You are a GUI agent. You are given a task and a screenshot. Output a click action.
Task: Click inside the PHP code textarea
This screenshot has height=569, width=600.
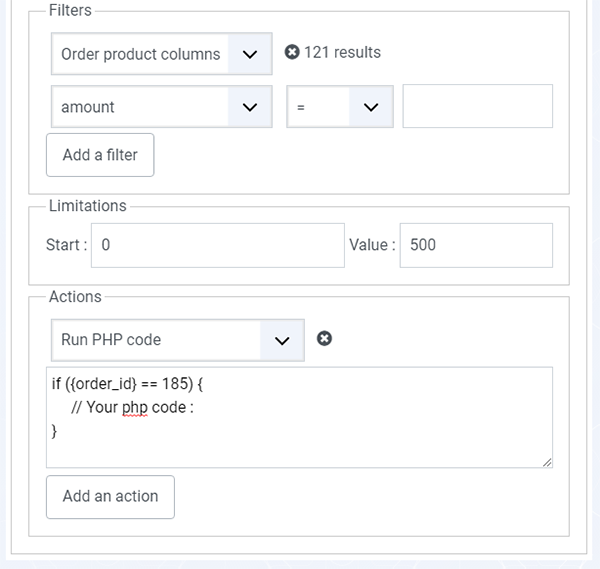tap(300, 417)
